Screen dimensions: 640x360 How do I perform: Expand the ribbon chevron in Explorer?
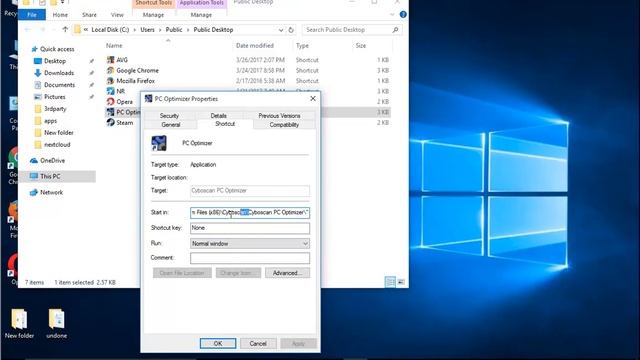tap(392, 14)
